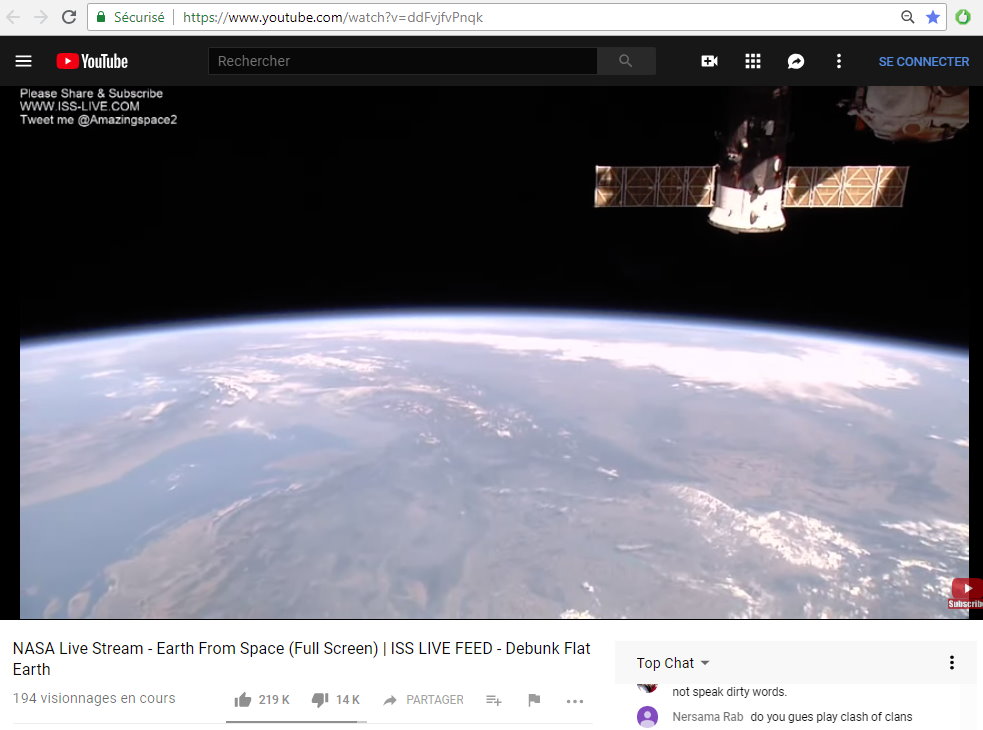Click the upload video camera icon
This screenshot has height=730, width=983.
709,61
